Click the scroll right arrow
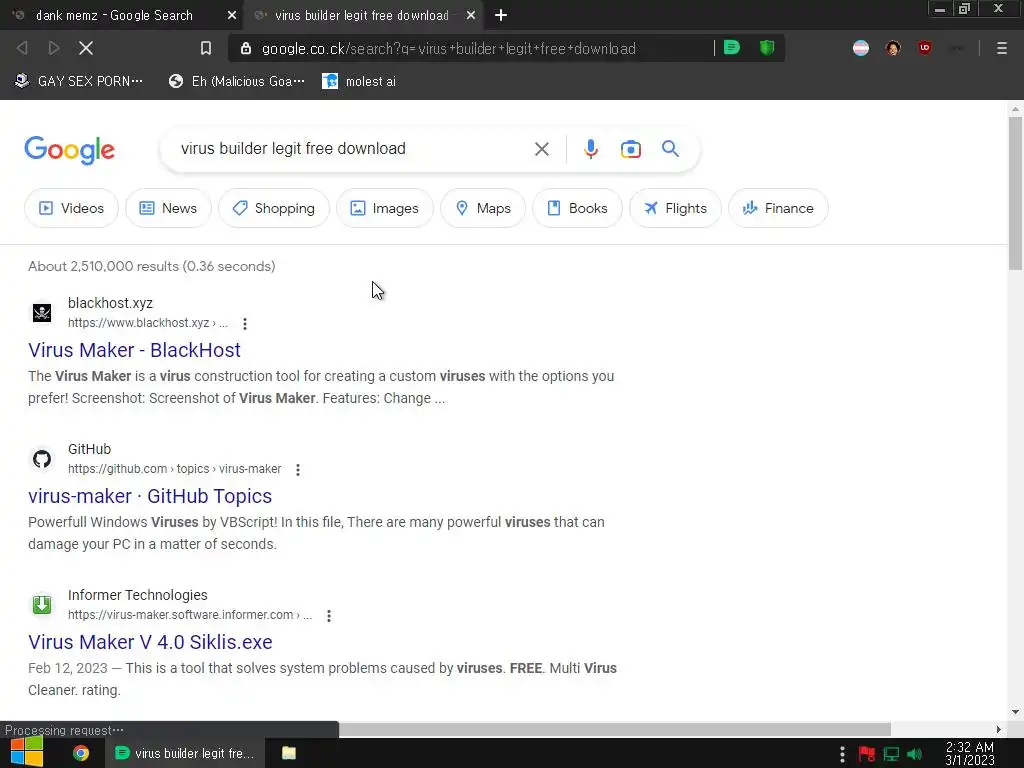 (x=999, y=729)
